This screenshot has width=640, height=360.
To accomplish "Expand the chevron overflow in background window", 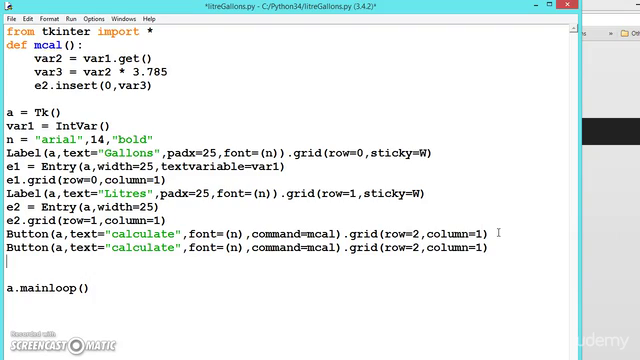I will [611, 33].
